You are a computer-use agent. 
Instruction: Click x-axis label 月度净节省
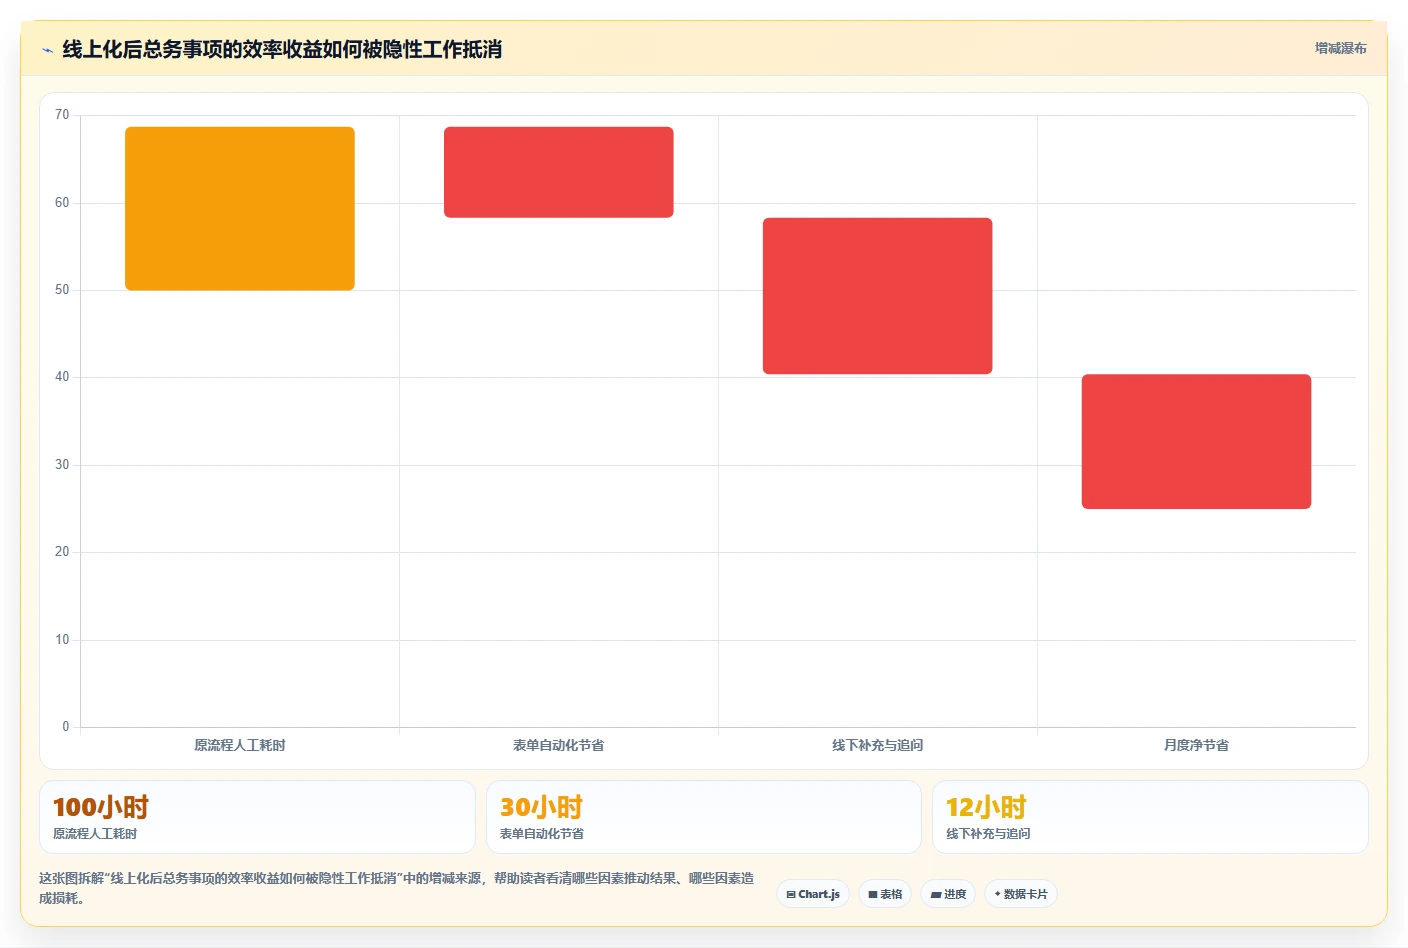[1196, 745]
